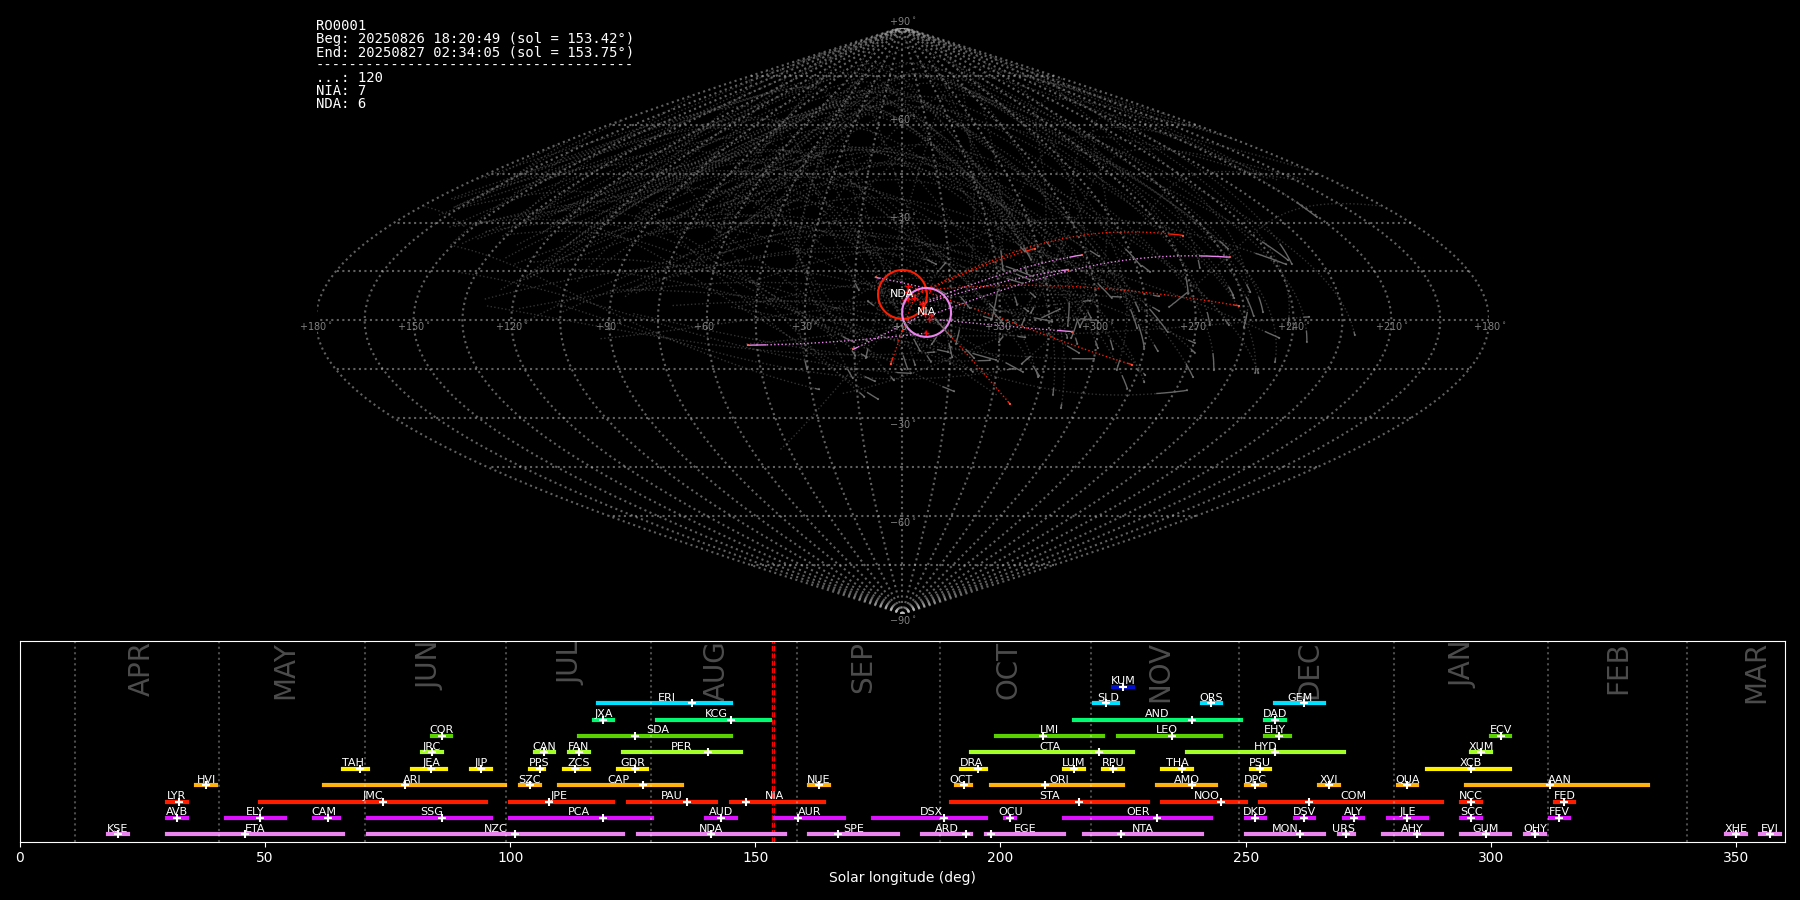The height and width of the screenshot is (900, 1800).
Task: Select the End timestamp line in header
Action: (475, 52)
